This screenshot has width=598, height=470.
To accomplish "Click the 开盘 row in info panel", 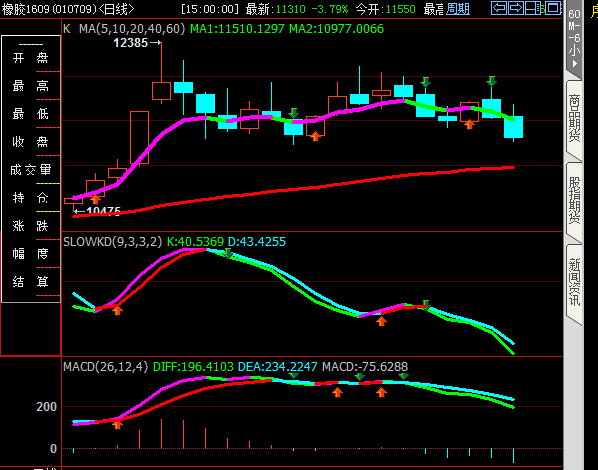I will point(31,58).
